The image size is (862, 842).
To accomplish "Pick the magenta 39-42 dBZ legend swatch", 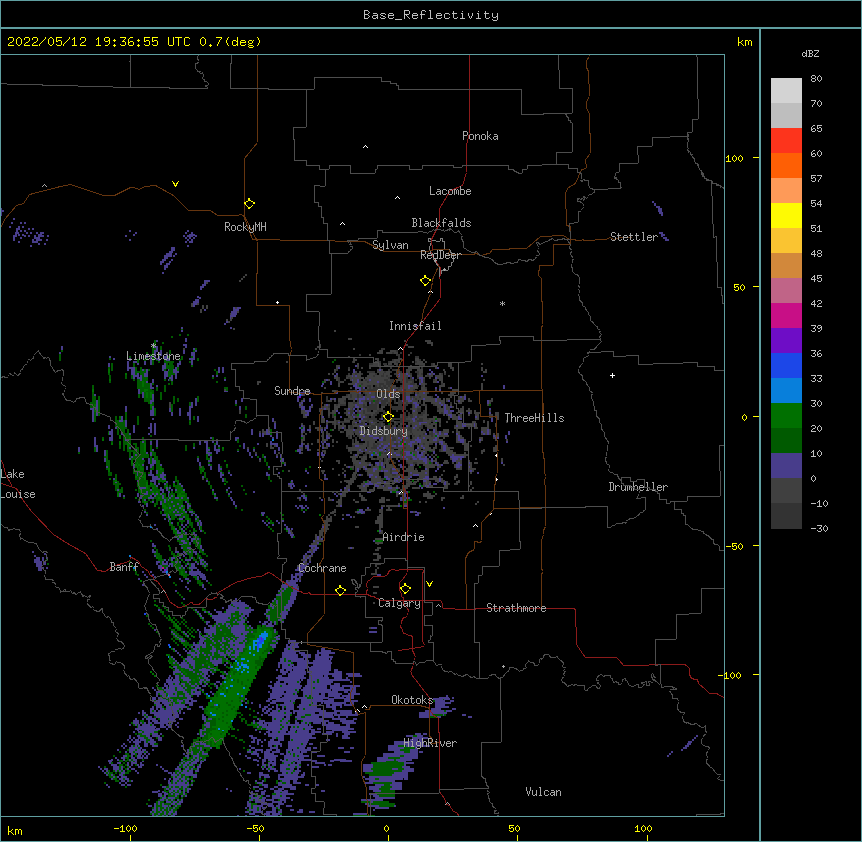I will tap(786, 315).
